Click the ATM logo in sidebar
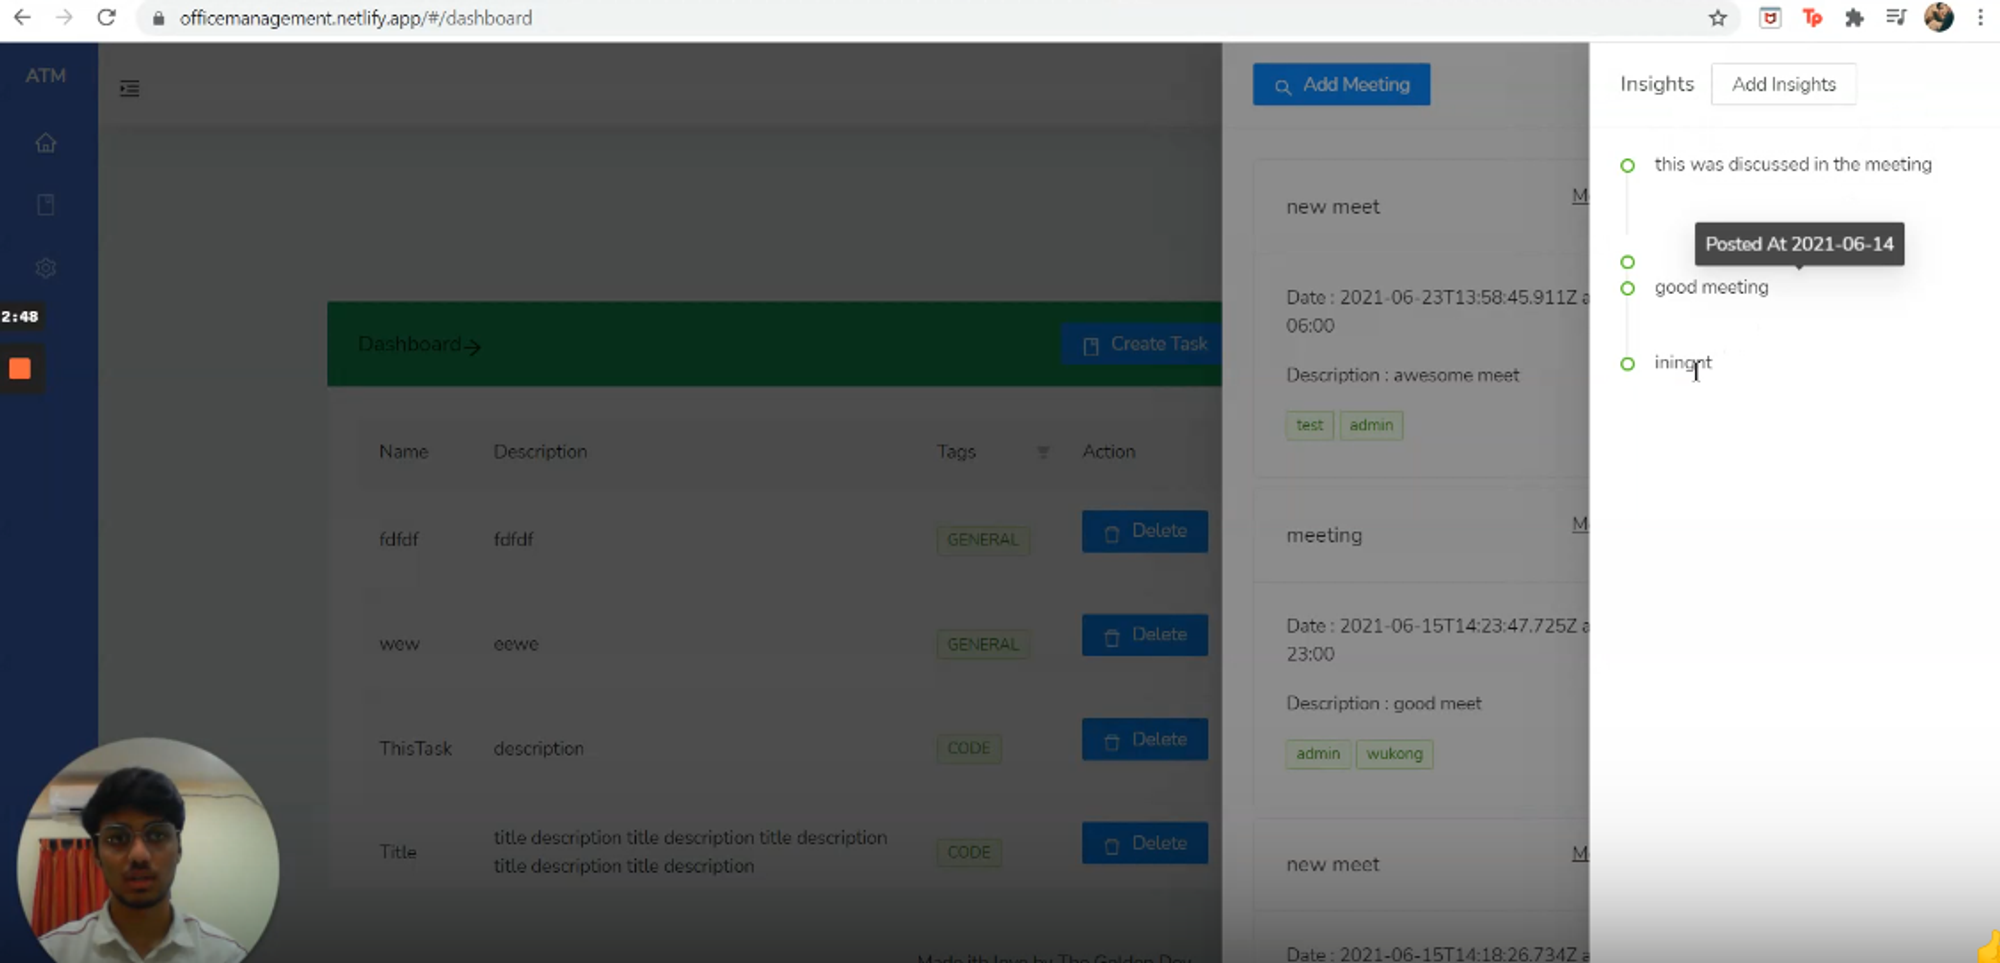 (46, 76)
